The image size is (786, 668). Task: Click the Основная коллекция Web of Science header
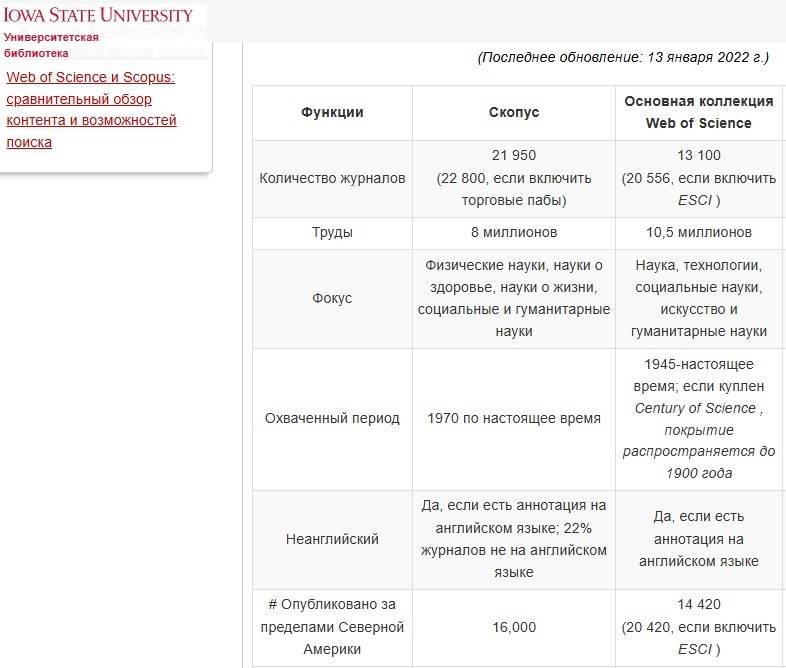click(x=698, y=112)
